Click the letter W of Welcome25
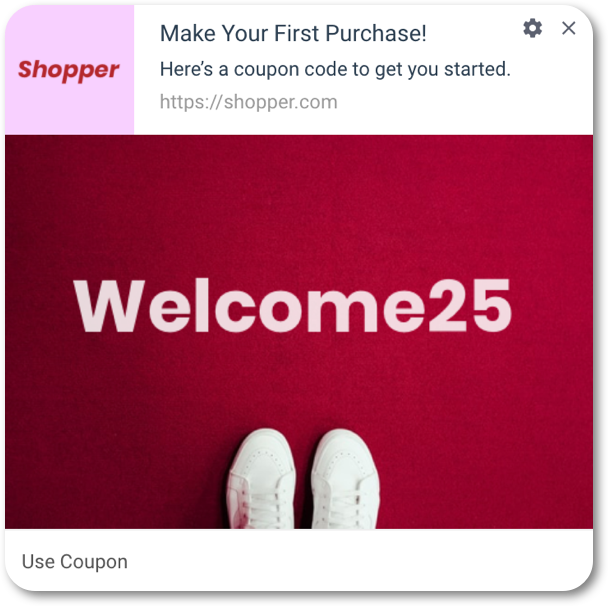The height and width of the screenshot is (606, 608). coord(109,306)
